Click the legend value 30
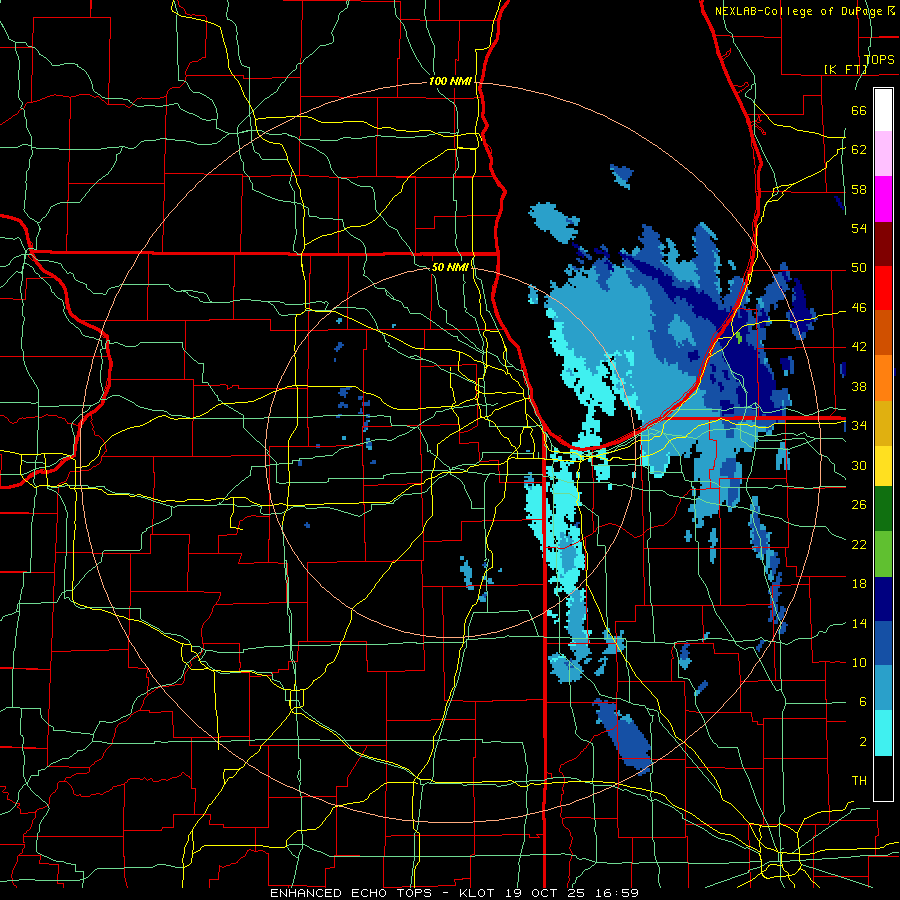The image size is (900, 900). point(859,465)
